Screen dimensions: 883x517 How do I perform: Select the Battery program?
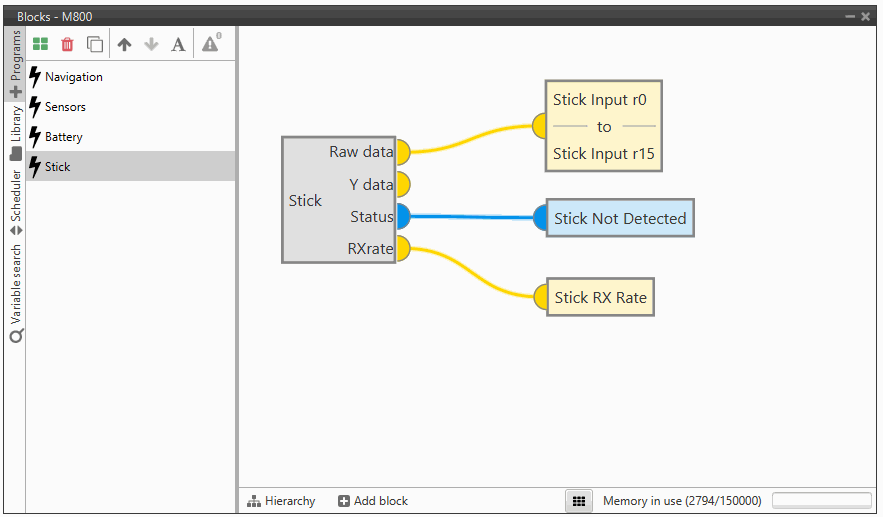point(64,137)
